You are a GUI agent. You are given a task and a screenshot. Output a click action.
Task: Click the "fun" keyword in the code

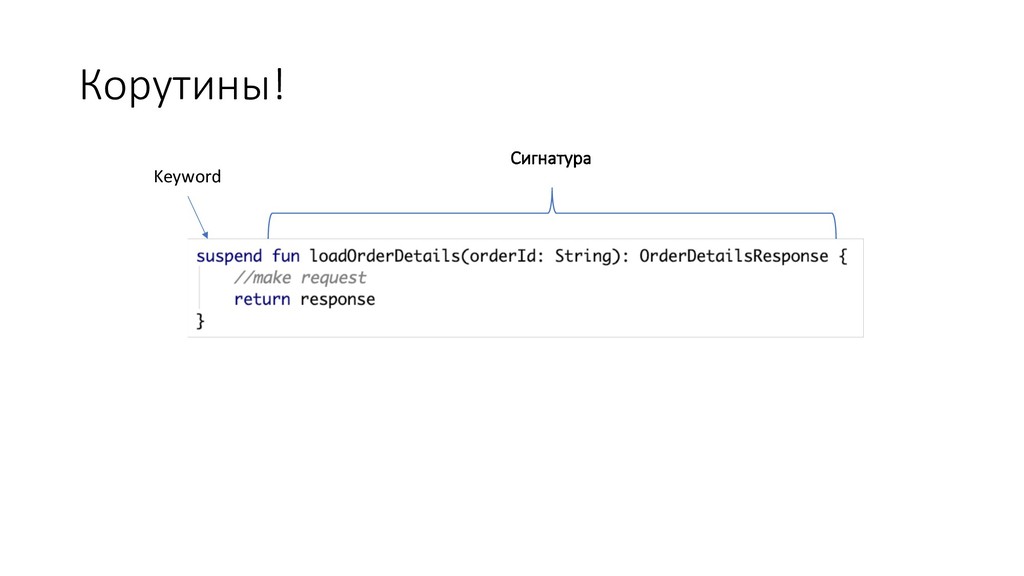(286, 256)
